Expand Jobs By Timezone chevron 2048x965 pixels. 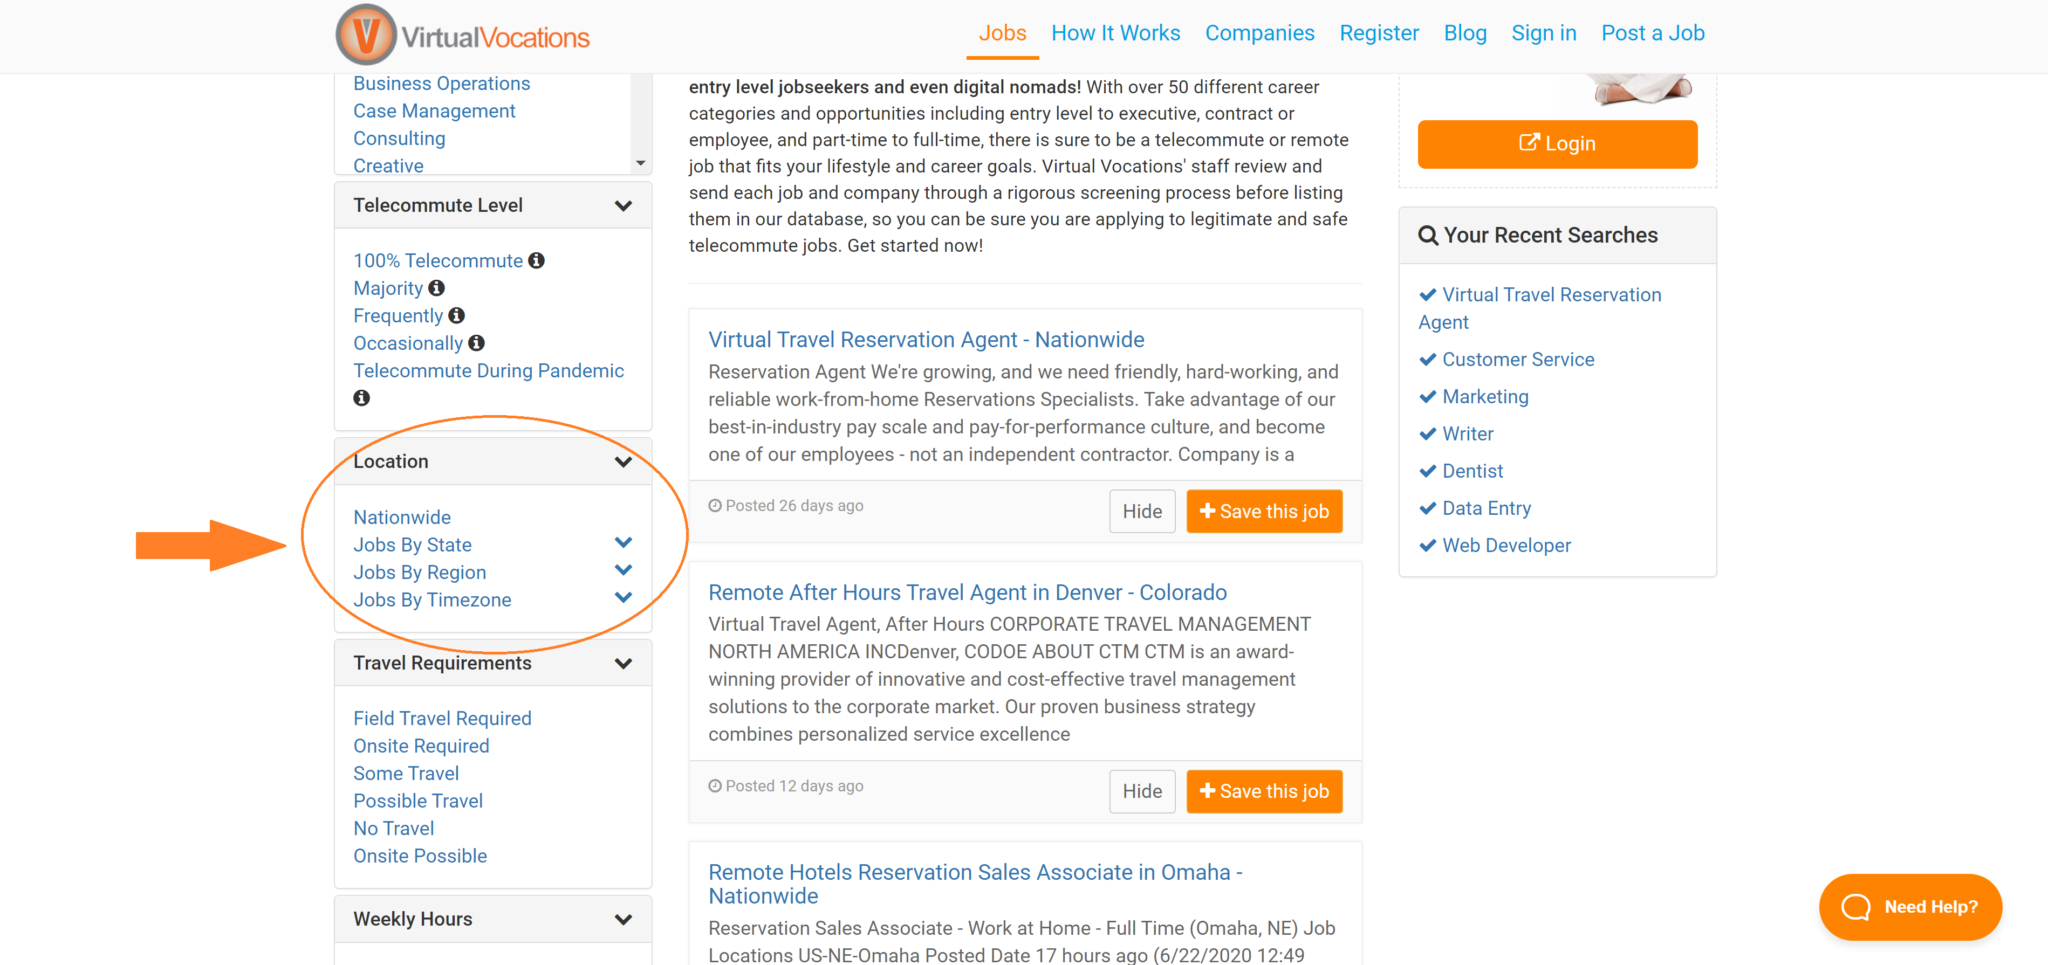coord(623,598)
